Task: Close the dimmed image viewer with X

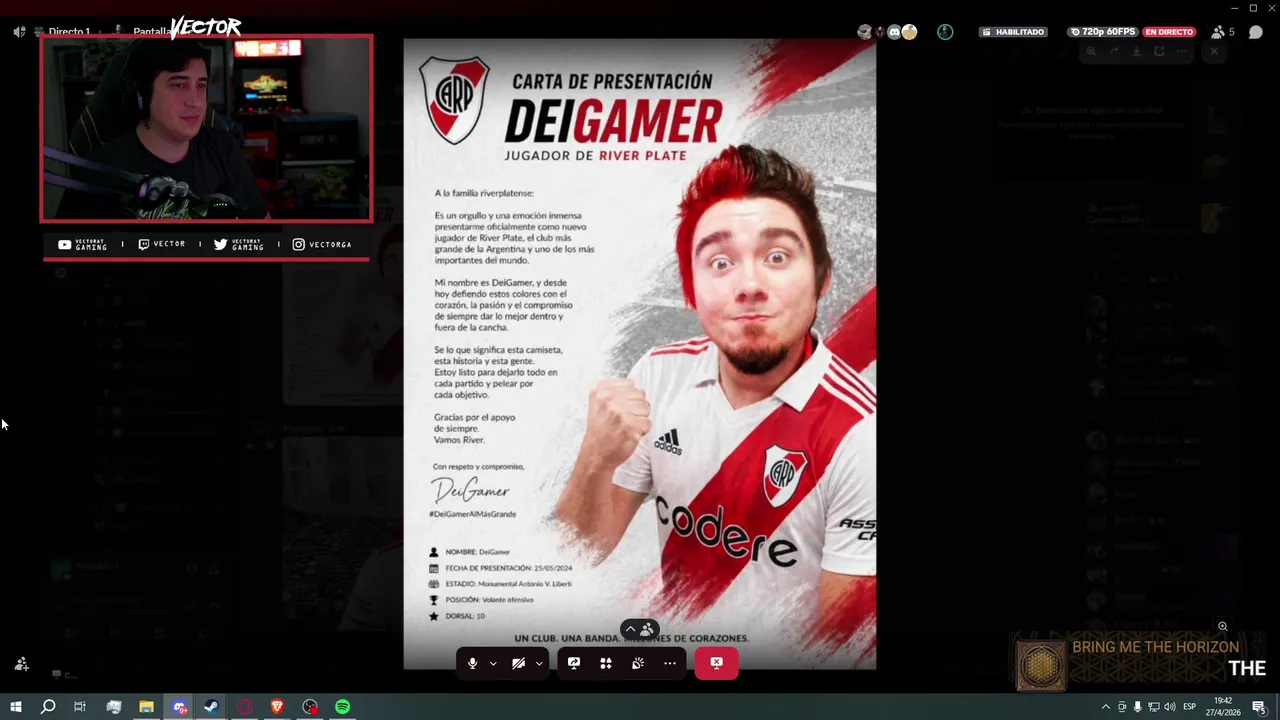Action: point(1214,51)
